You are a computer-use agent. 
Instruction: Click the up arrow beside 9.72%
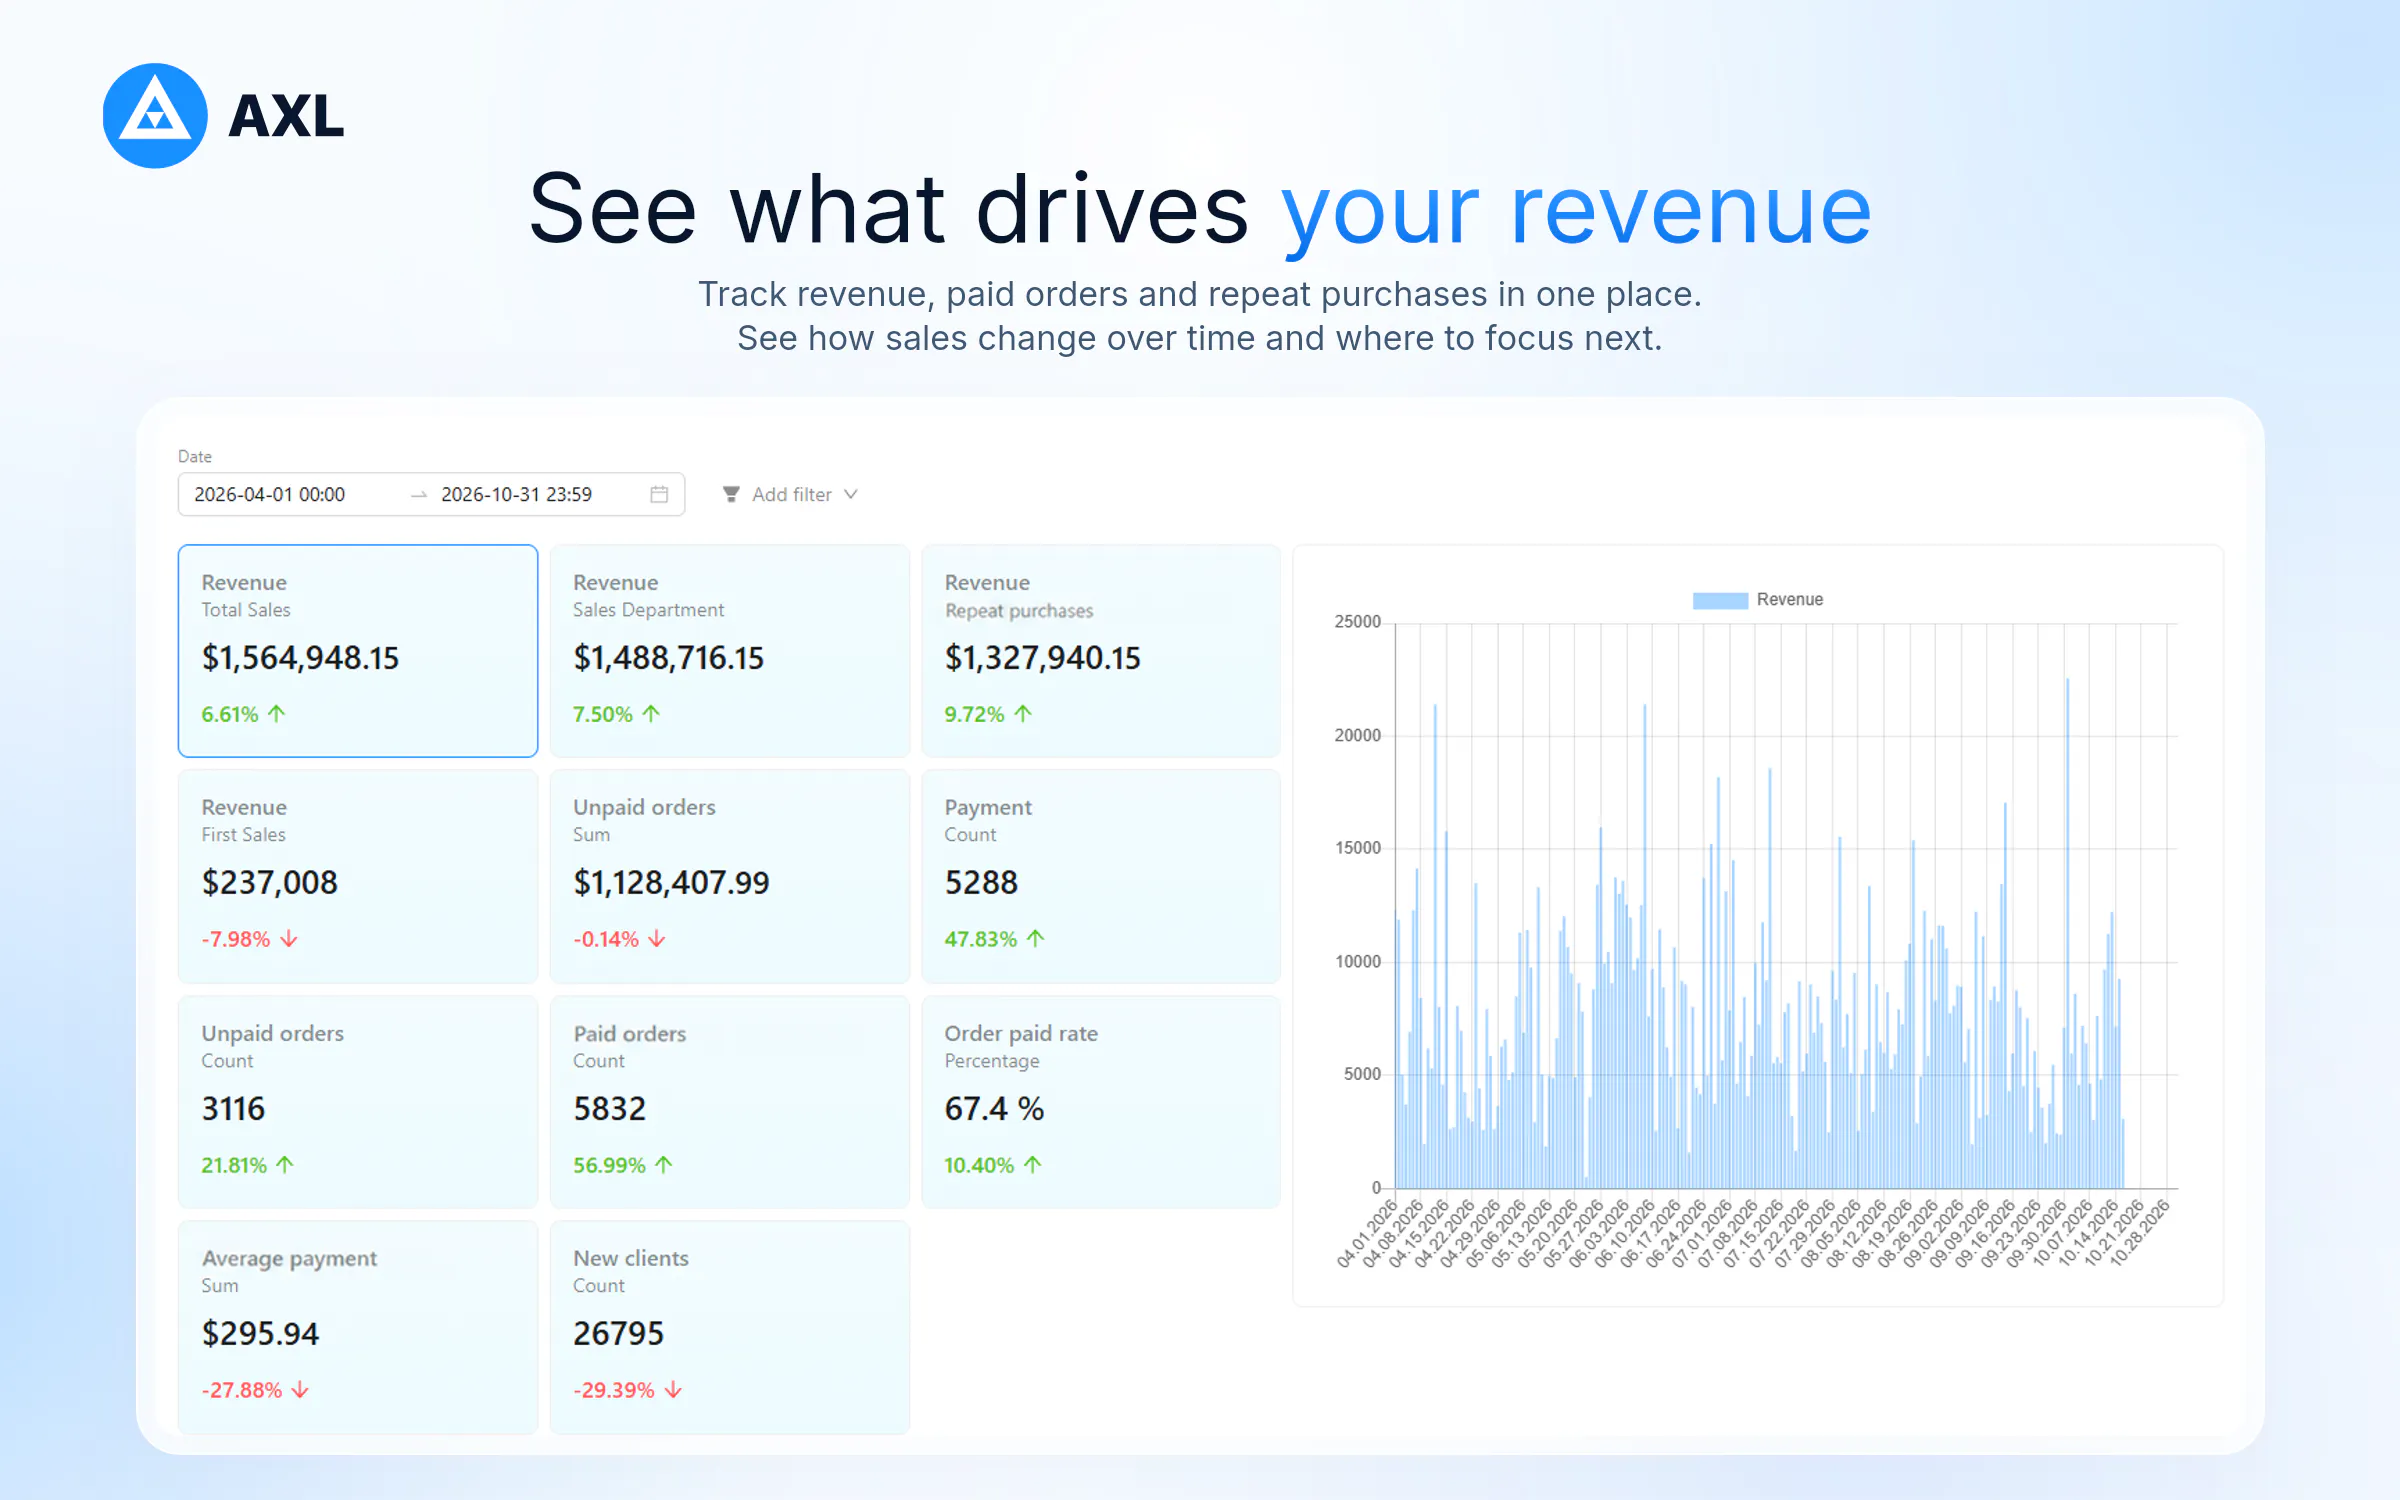point(1023,714)
